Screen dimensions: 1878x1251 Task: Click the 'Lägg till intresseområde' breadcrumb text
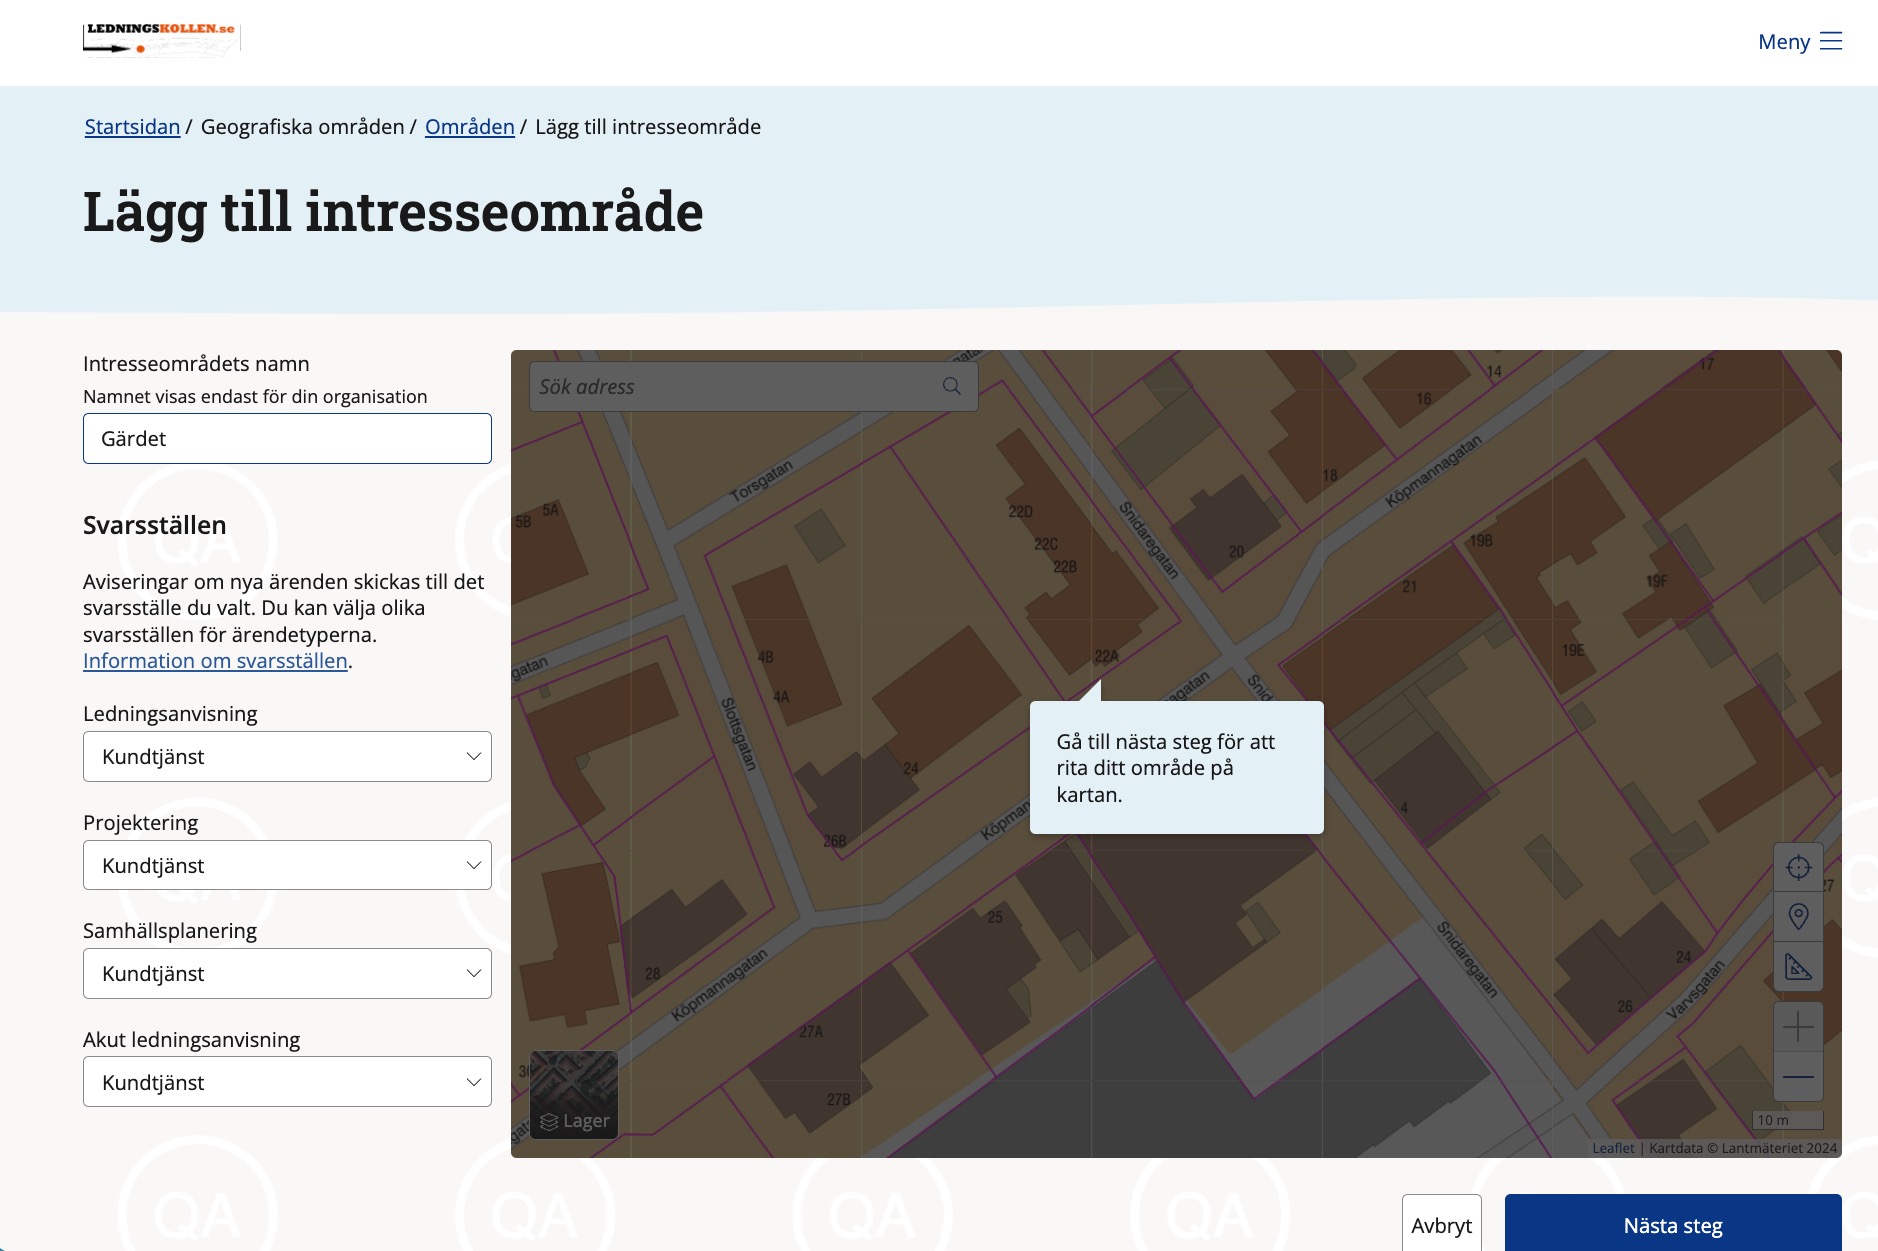[648, 127]
